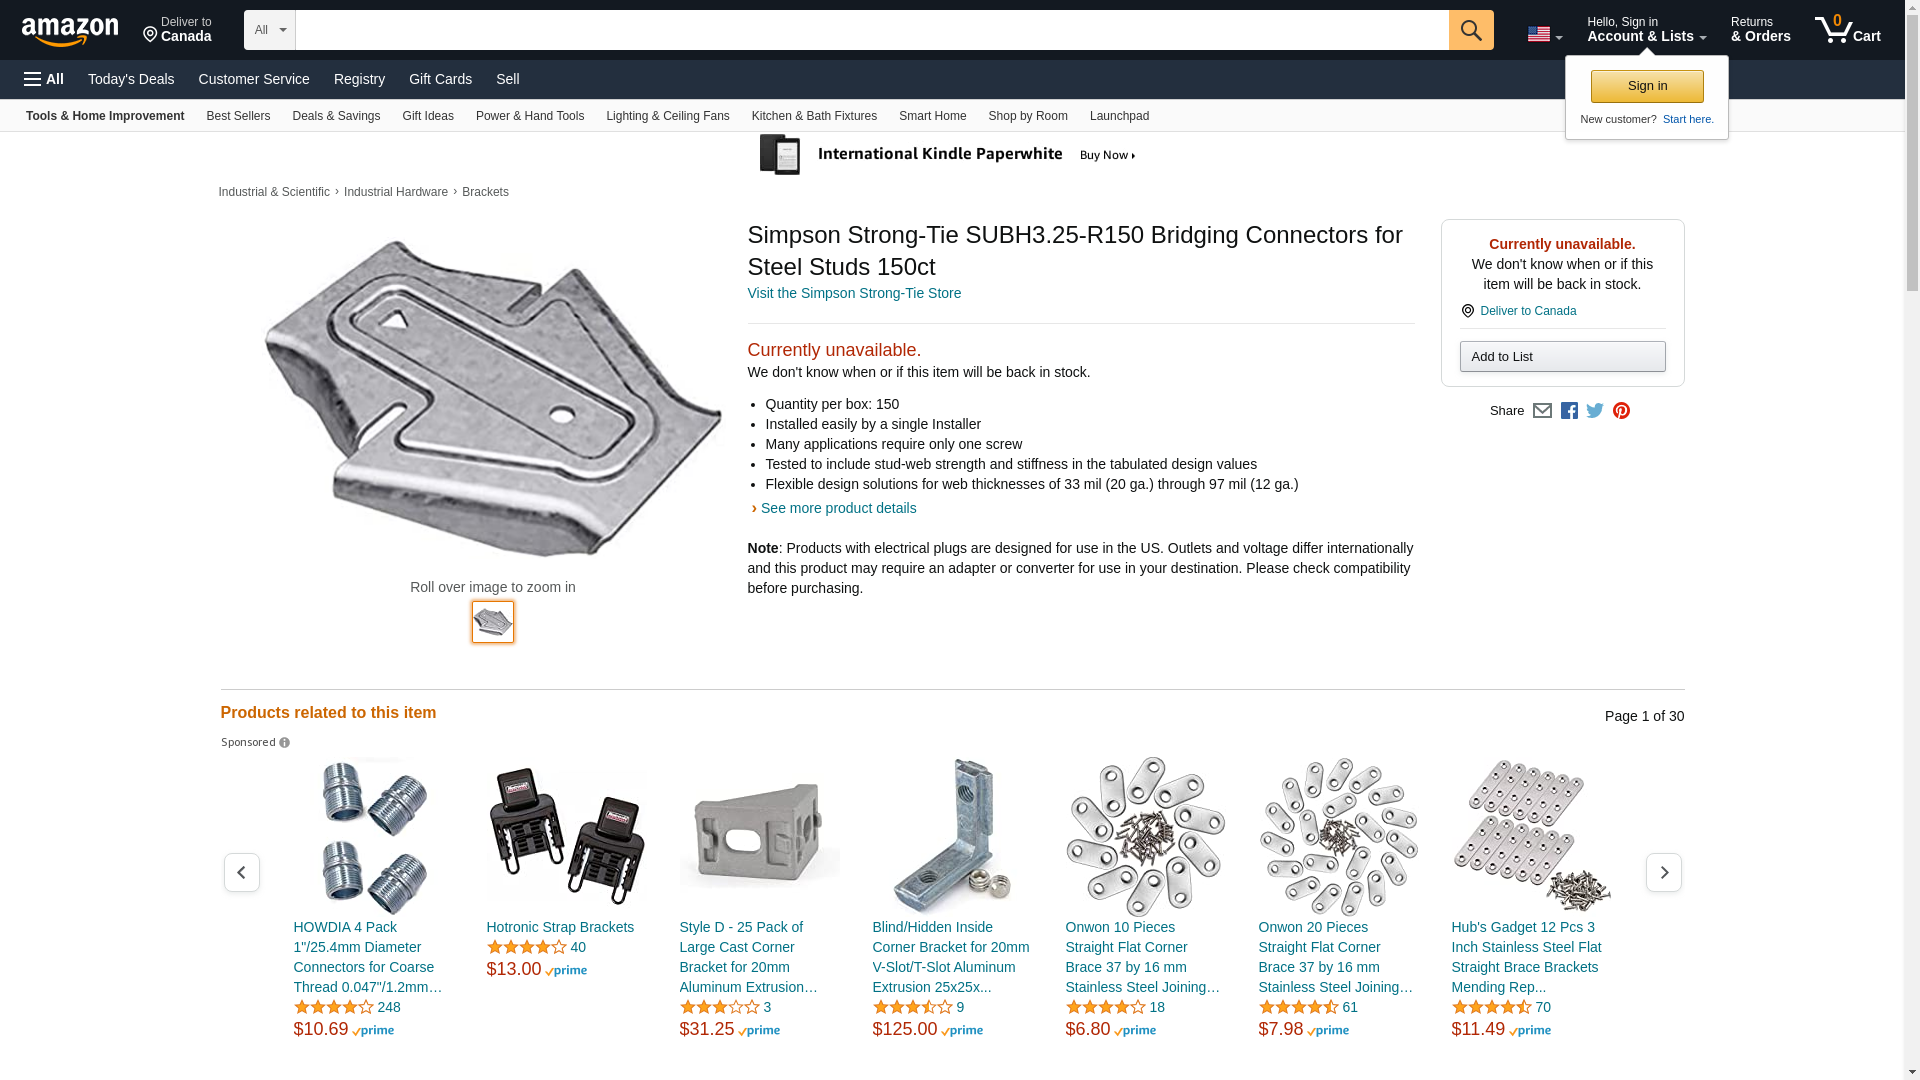Go to next related products page
Viewport: 1920px width, 1080px height.
coord(1663,873)
